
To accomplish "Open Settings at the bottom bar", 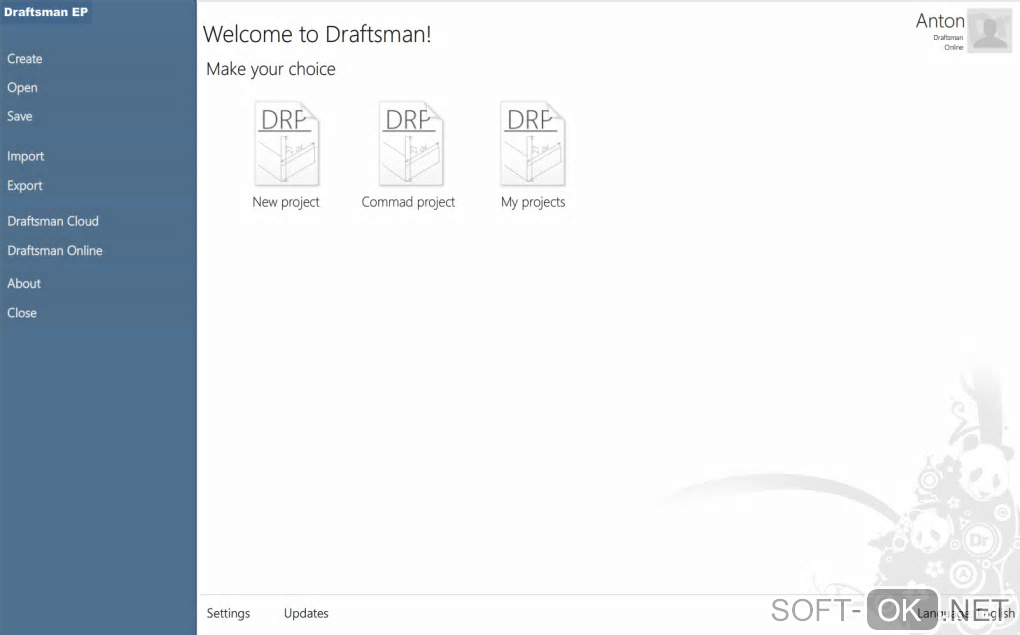I will click(228, 613).
